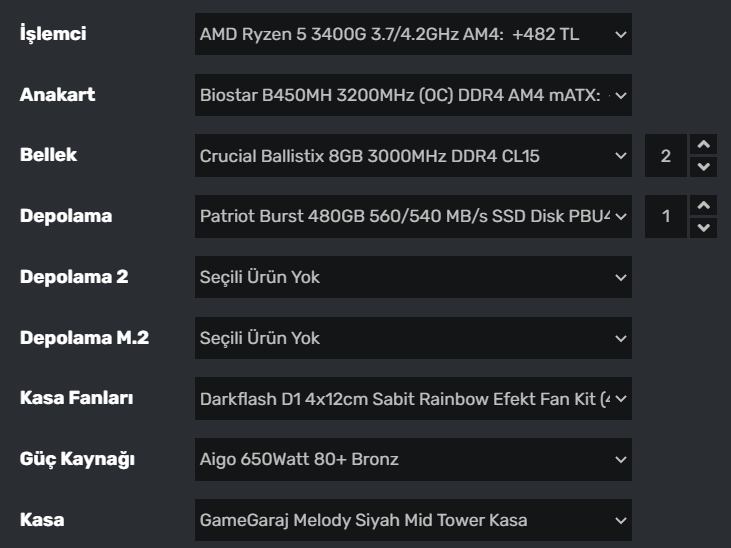Image resolution: width=731 pixels, height=548 pixels.
Task: Open the Bellek memory dropdown
Action: (x=412, y=156)
